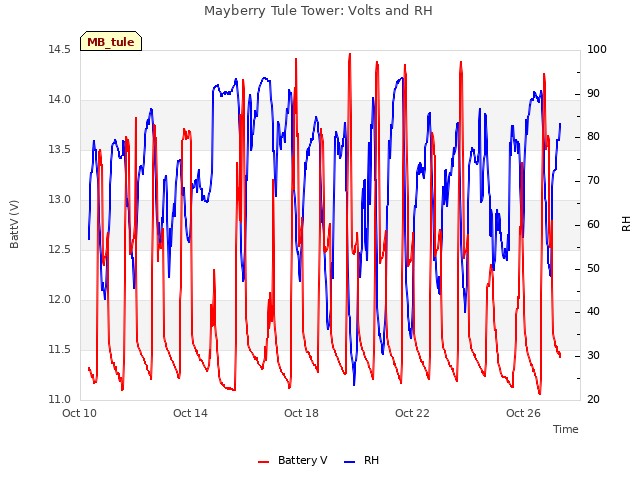The height and width of the screenshot is (480, 640).
Task: Click the 13.0 left axis value
Action: (x=59, y=200)
